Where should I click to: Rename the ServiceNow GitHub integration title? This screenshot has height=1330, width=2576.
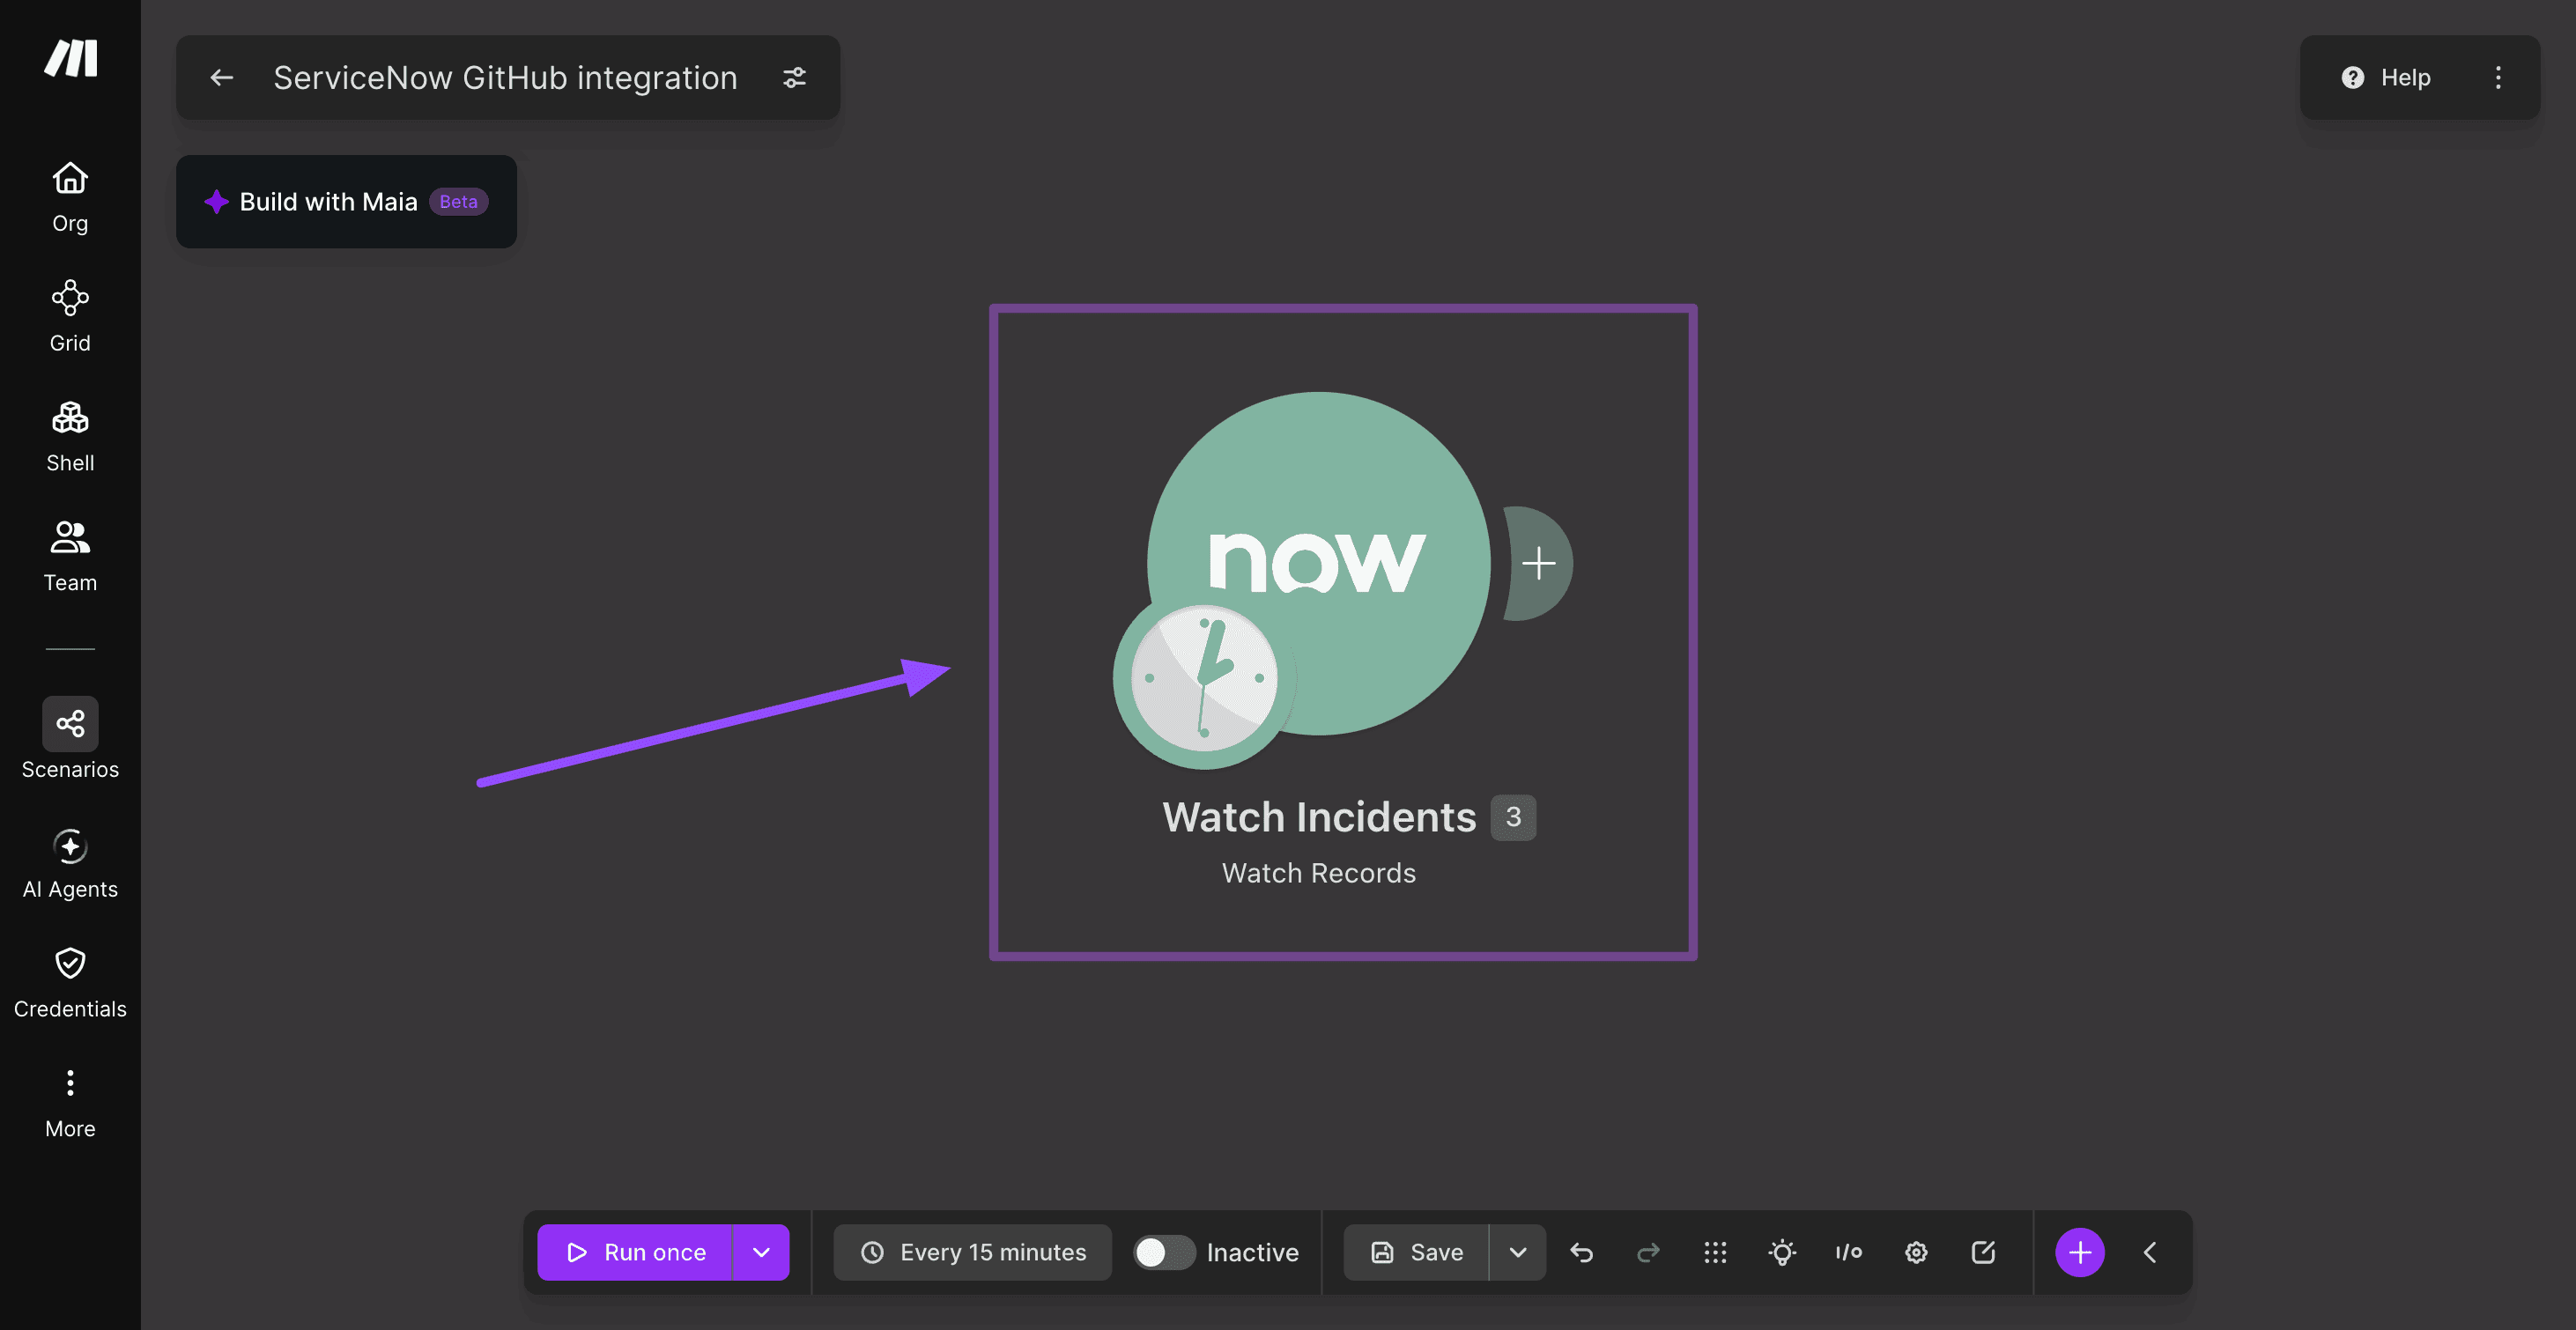click(x=505, y=78)
